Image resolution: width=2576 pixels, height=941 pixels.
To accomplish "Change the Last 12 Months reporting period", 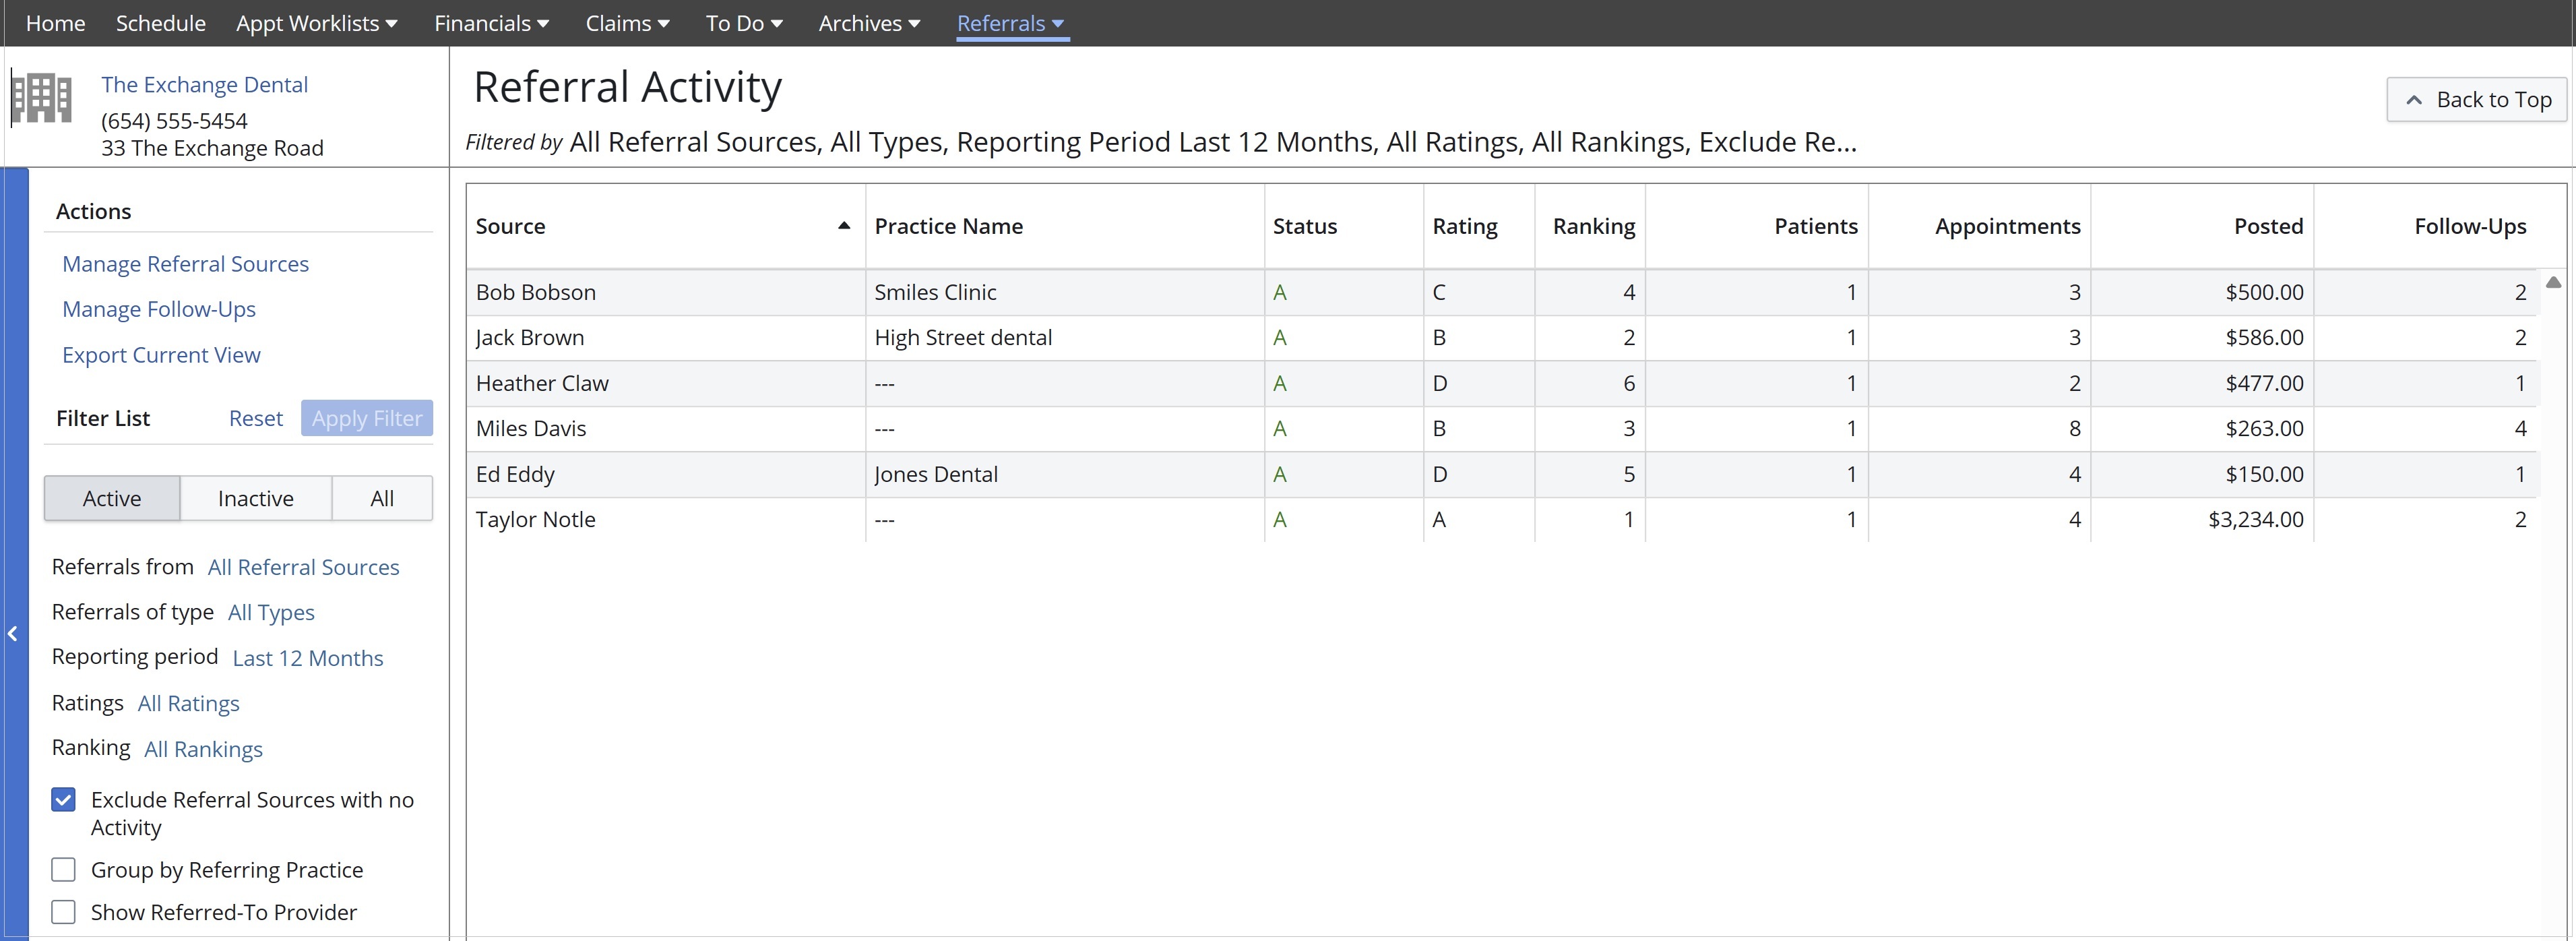I will click(307, 658).
